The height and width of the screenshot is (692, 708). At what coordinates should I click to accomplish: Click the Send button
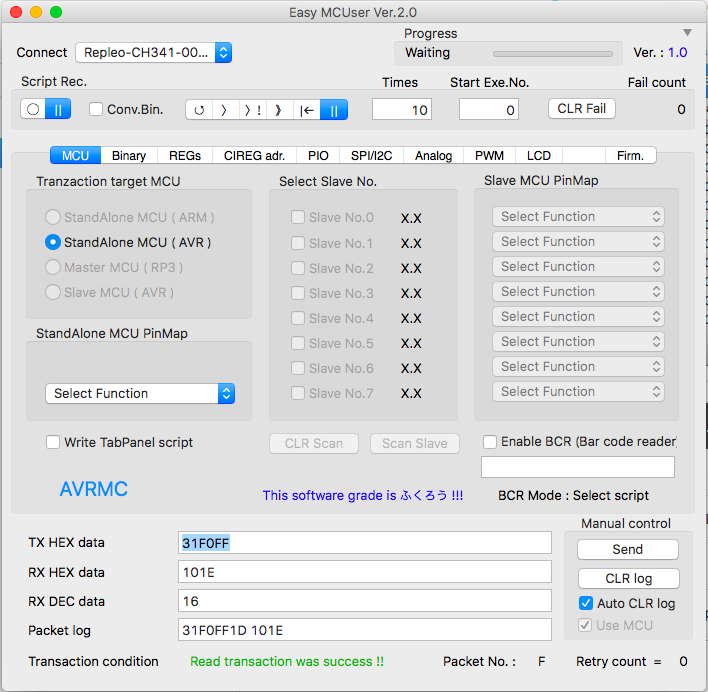[628, 549]
